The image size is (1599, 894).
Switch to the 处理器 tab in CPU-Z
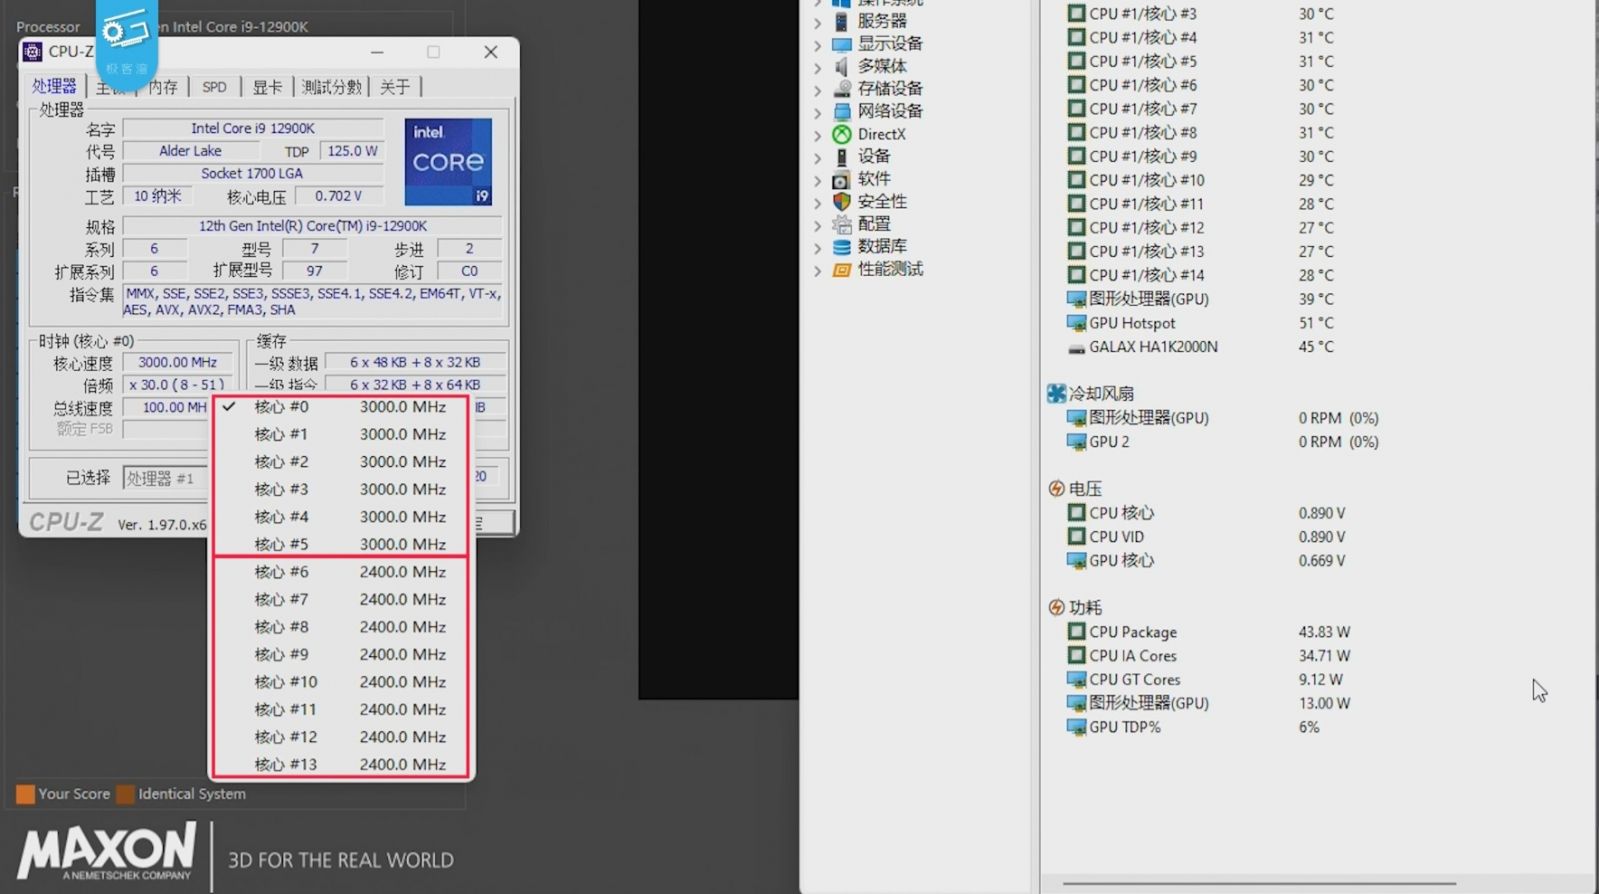point(54,87)
